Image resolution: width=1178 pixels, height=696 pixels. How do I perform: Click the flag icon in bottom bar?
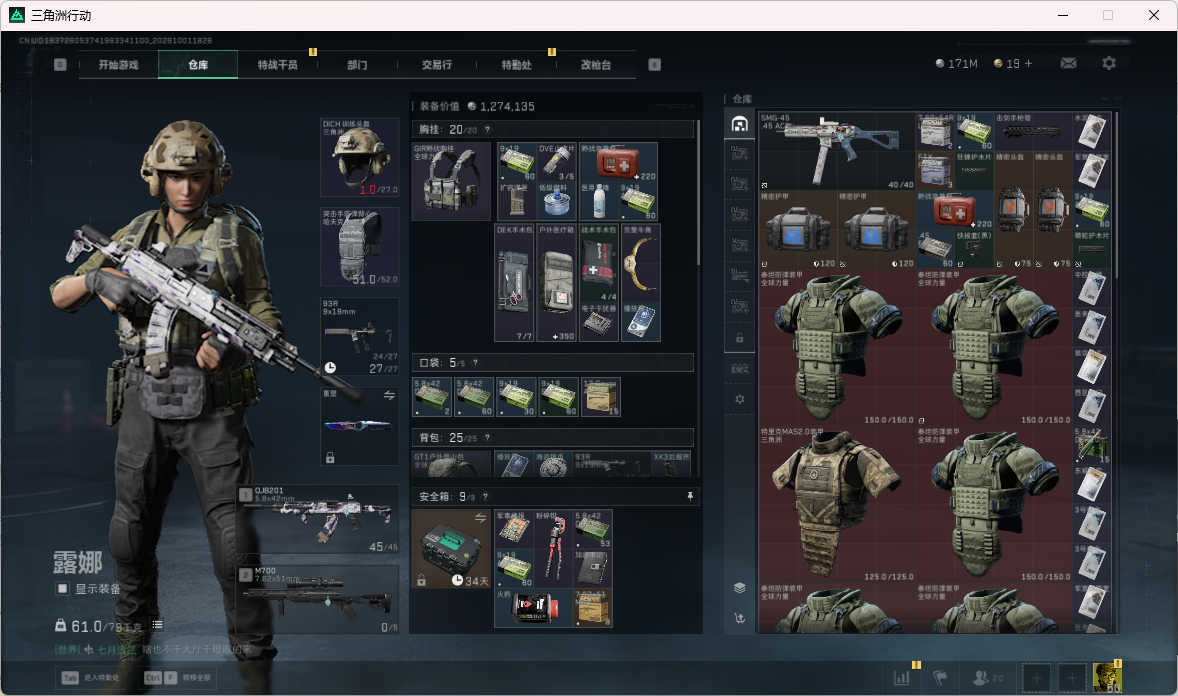coord(940,678)
